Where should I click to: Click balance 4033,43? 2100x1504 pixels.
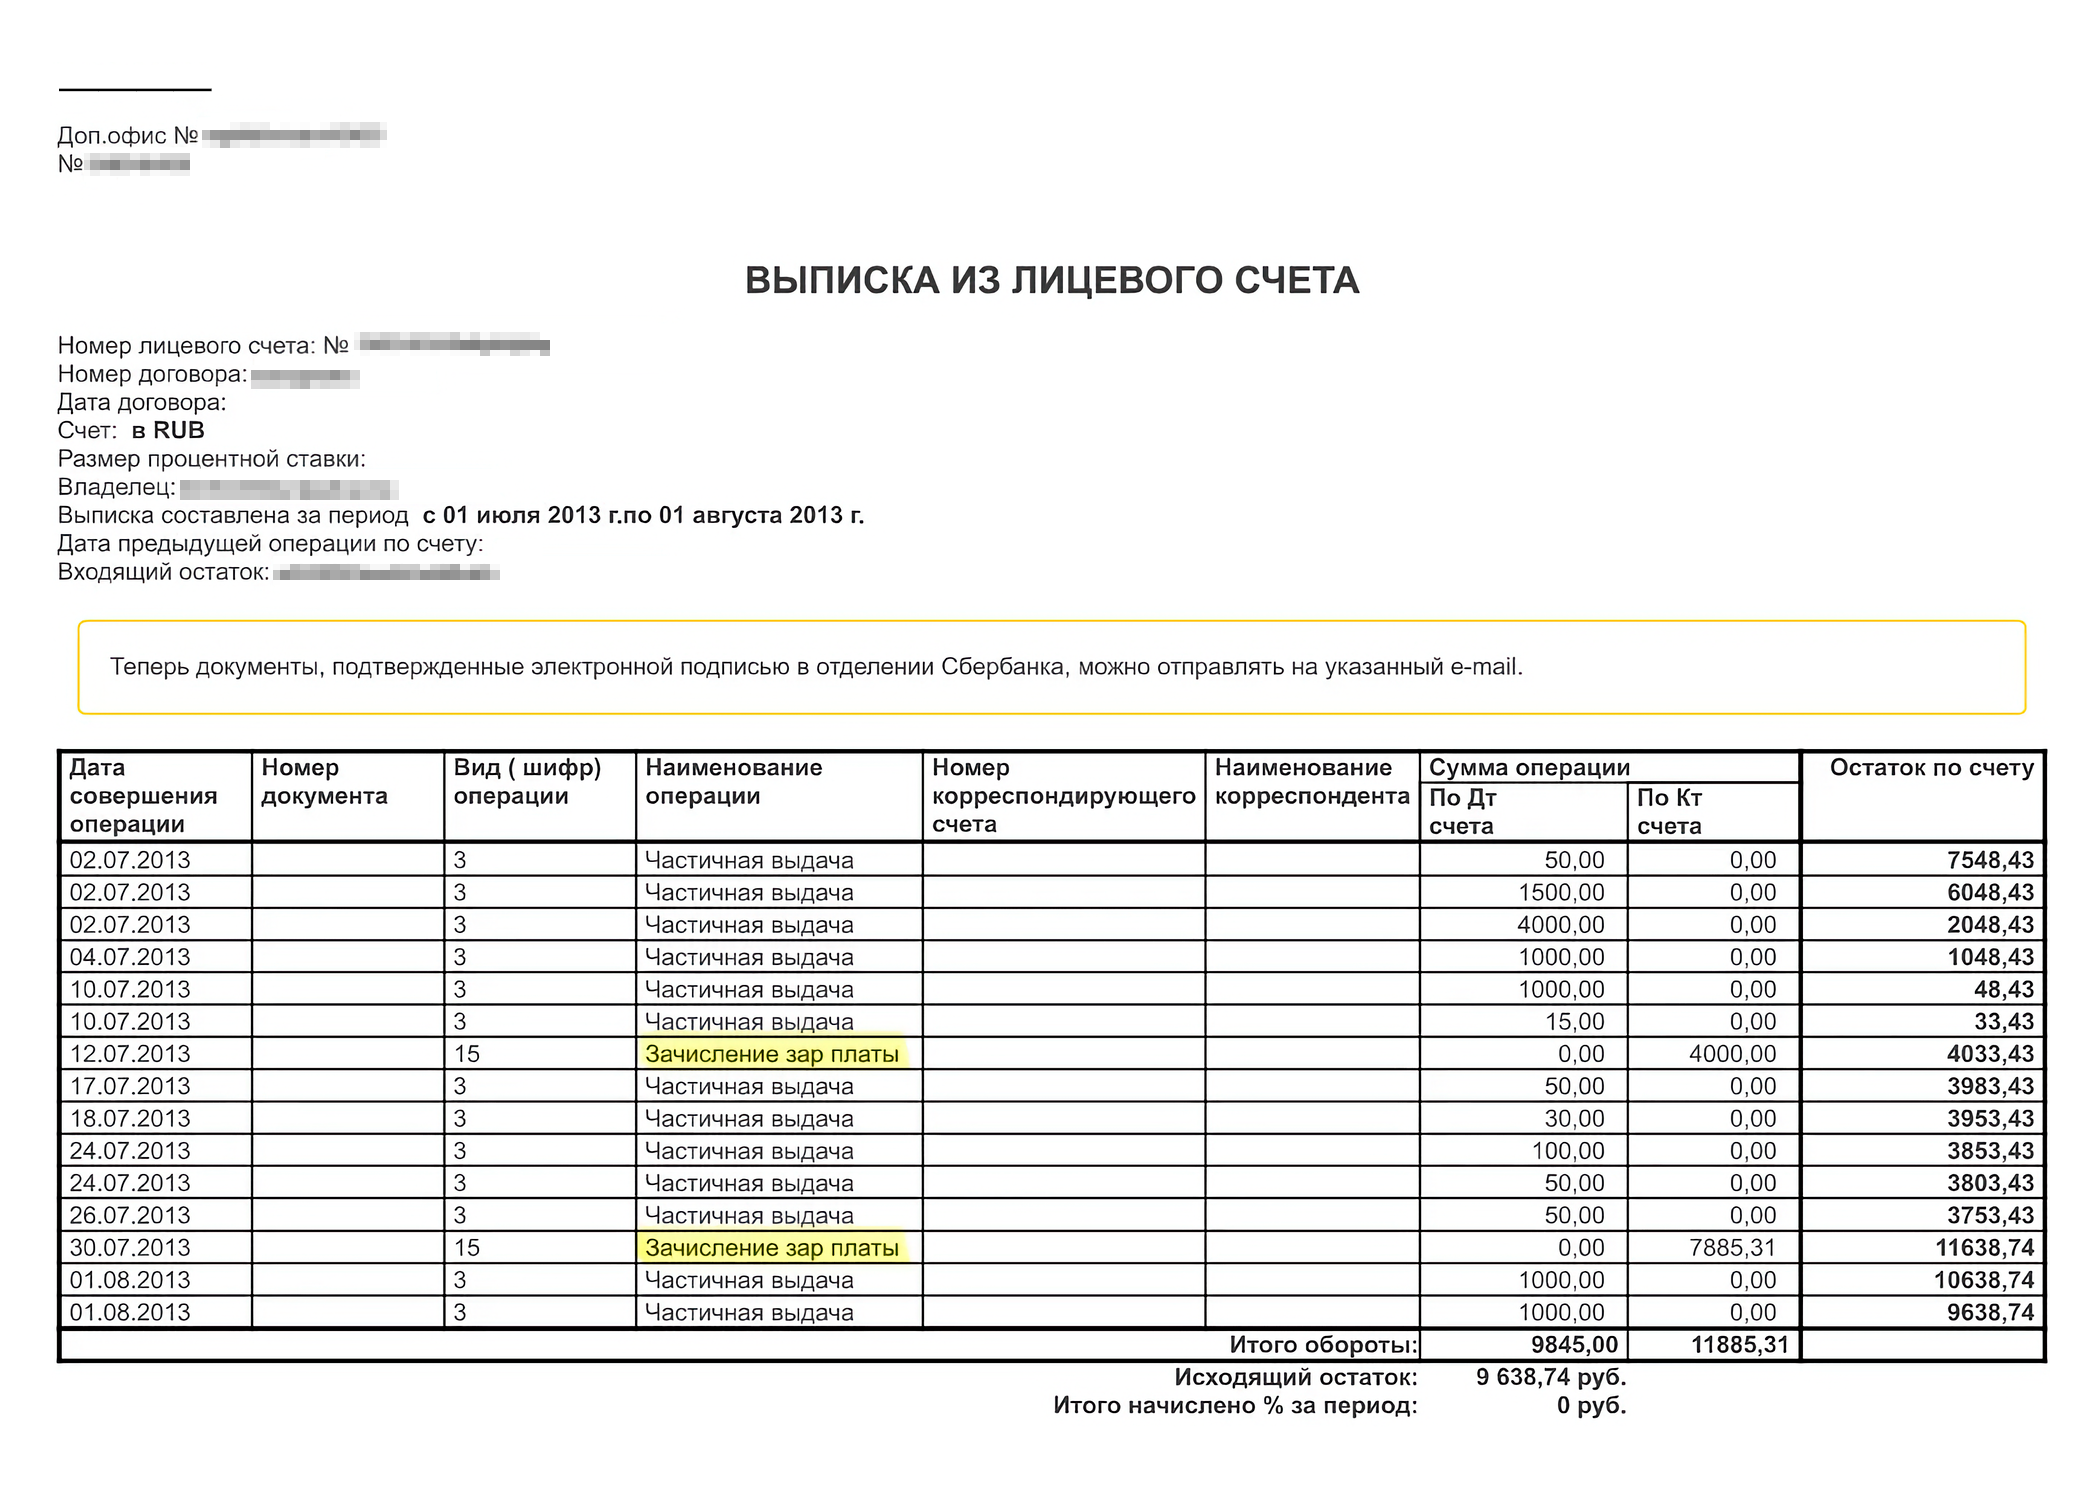point(1990,1054)
